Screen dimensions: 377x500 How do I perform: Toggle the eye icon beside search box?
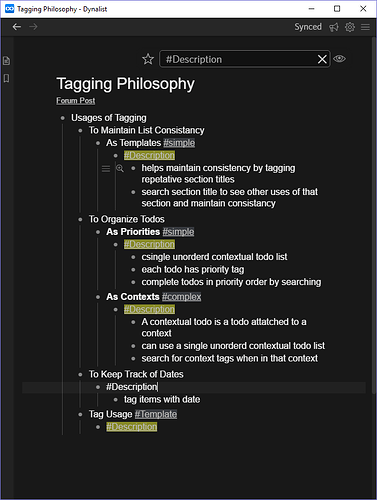339,59
